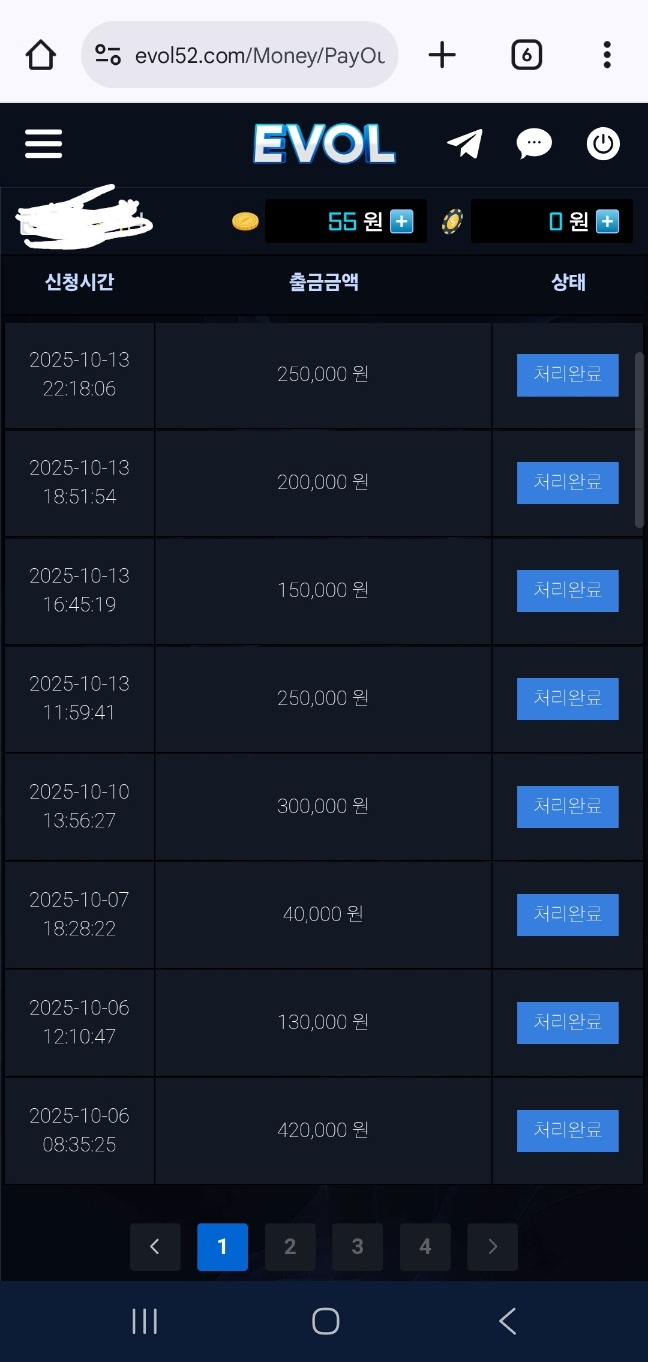Tap 처리완료 for the 420,000 won withdrawal

pos(567,1130)
